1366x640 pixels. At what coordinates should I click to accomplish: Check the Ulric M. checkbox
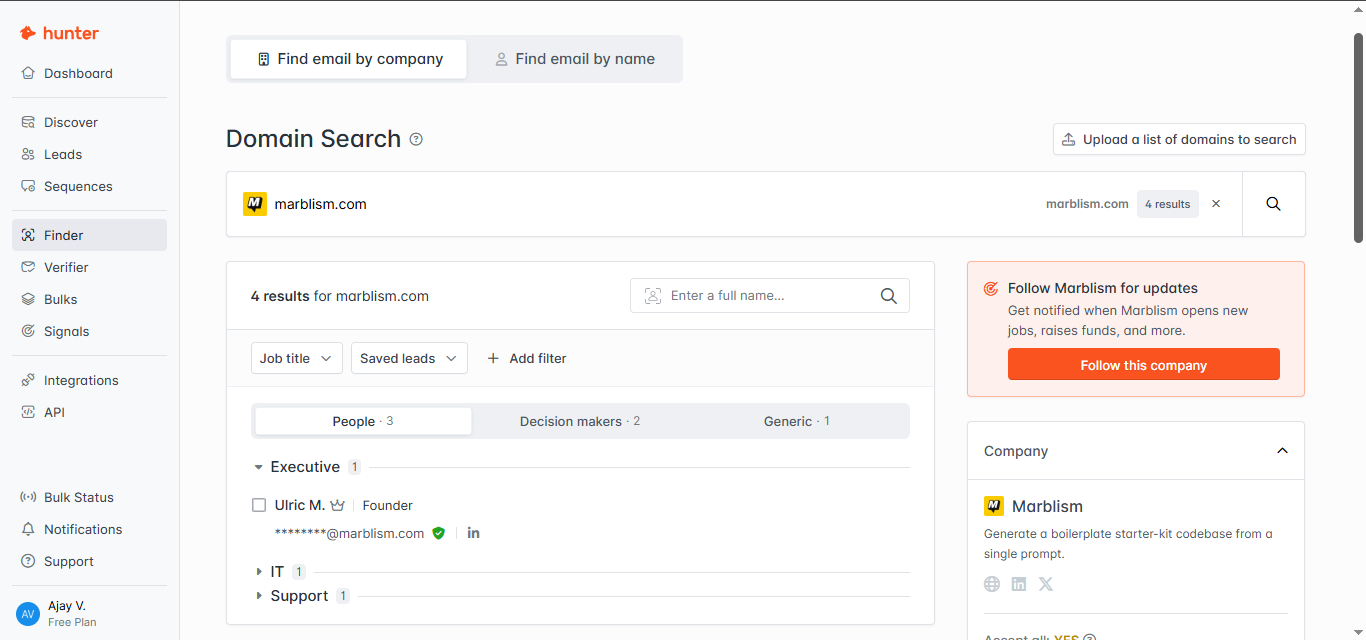click(x=259, y=505)
